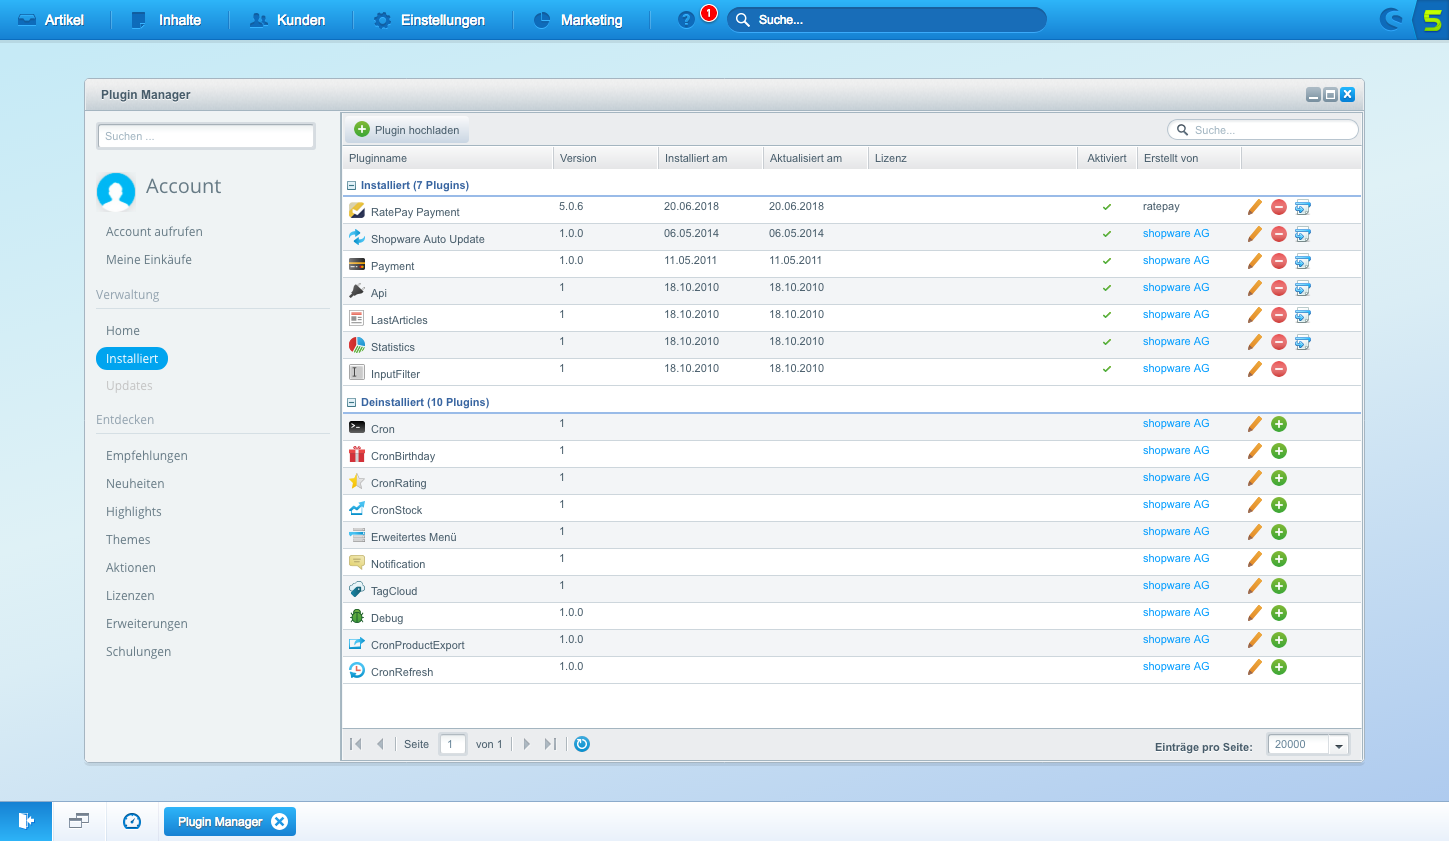
Task: Toggle activated checkmark for InputFilter
Action: [1107, 369]
